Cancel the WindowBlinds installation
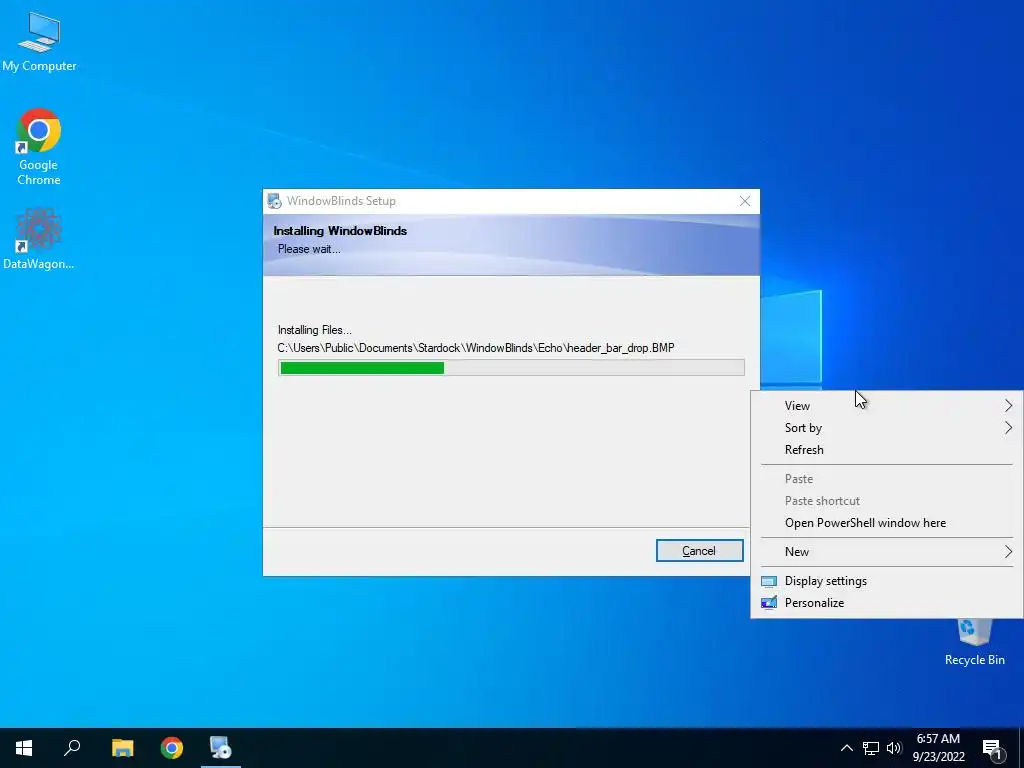The image size is (1024, 768). click(x=699, y=551)
